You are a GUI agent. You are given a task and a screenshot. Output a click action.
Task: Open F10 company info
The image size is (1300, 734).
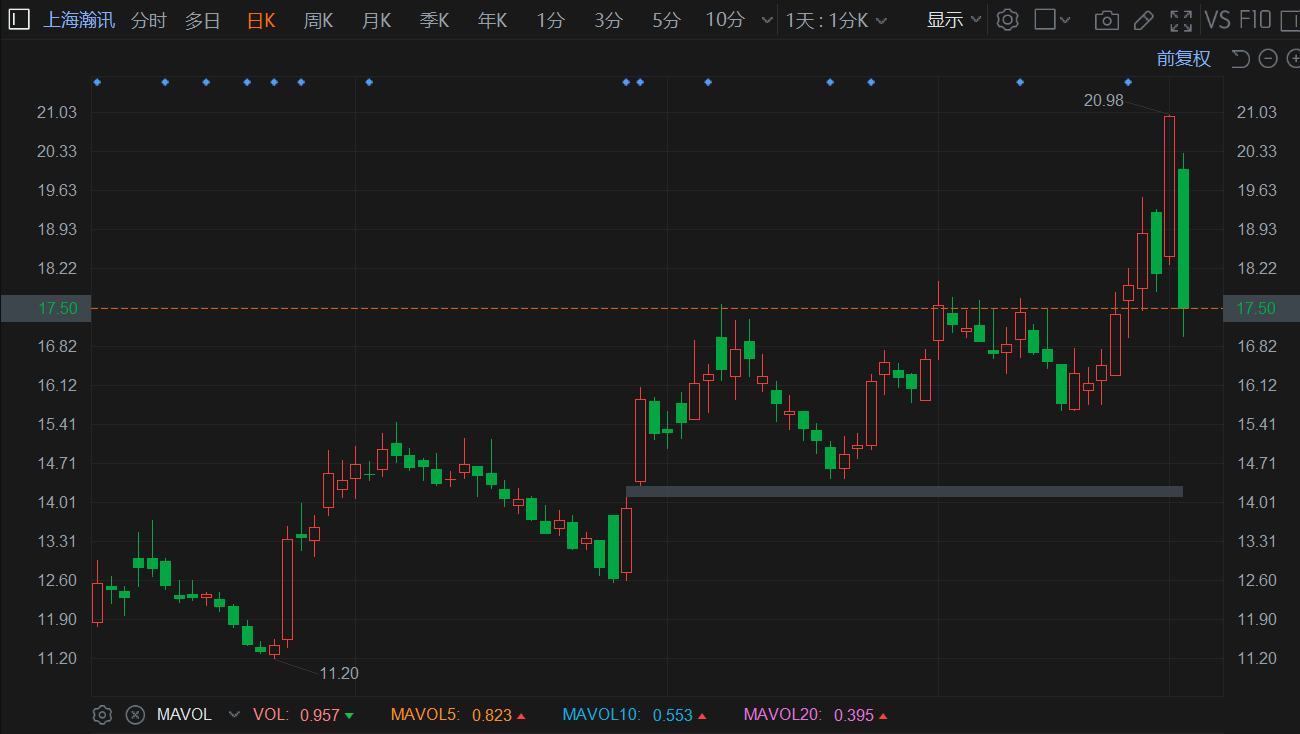tap(1255, 20)
